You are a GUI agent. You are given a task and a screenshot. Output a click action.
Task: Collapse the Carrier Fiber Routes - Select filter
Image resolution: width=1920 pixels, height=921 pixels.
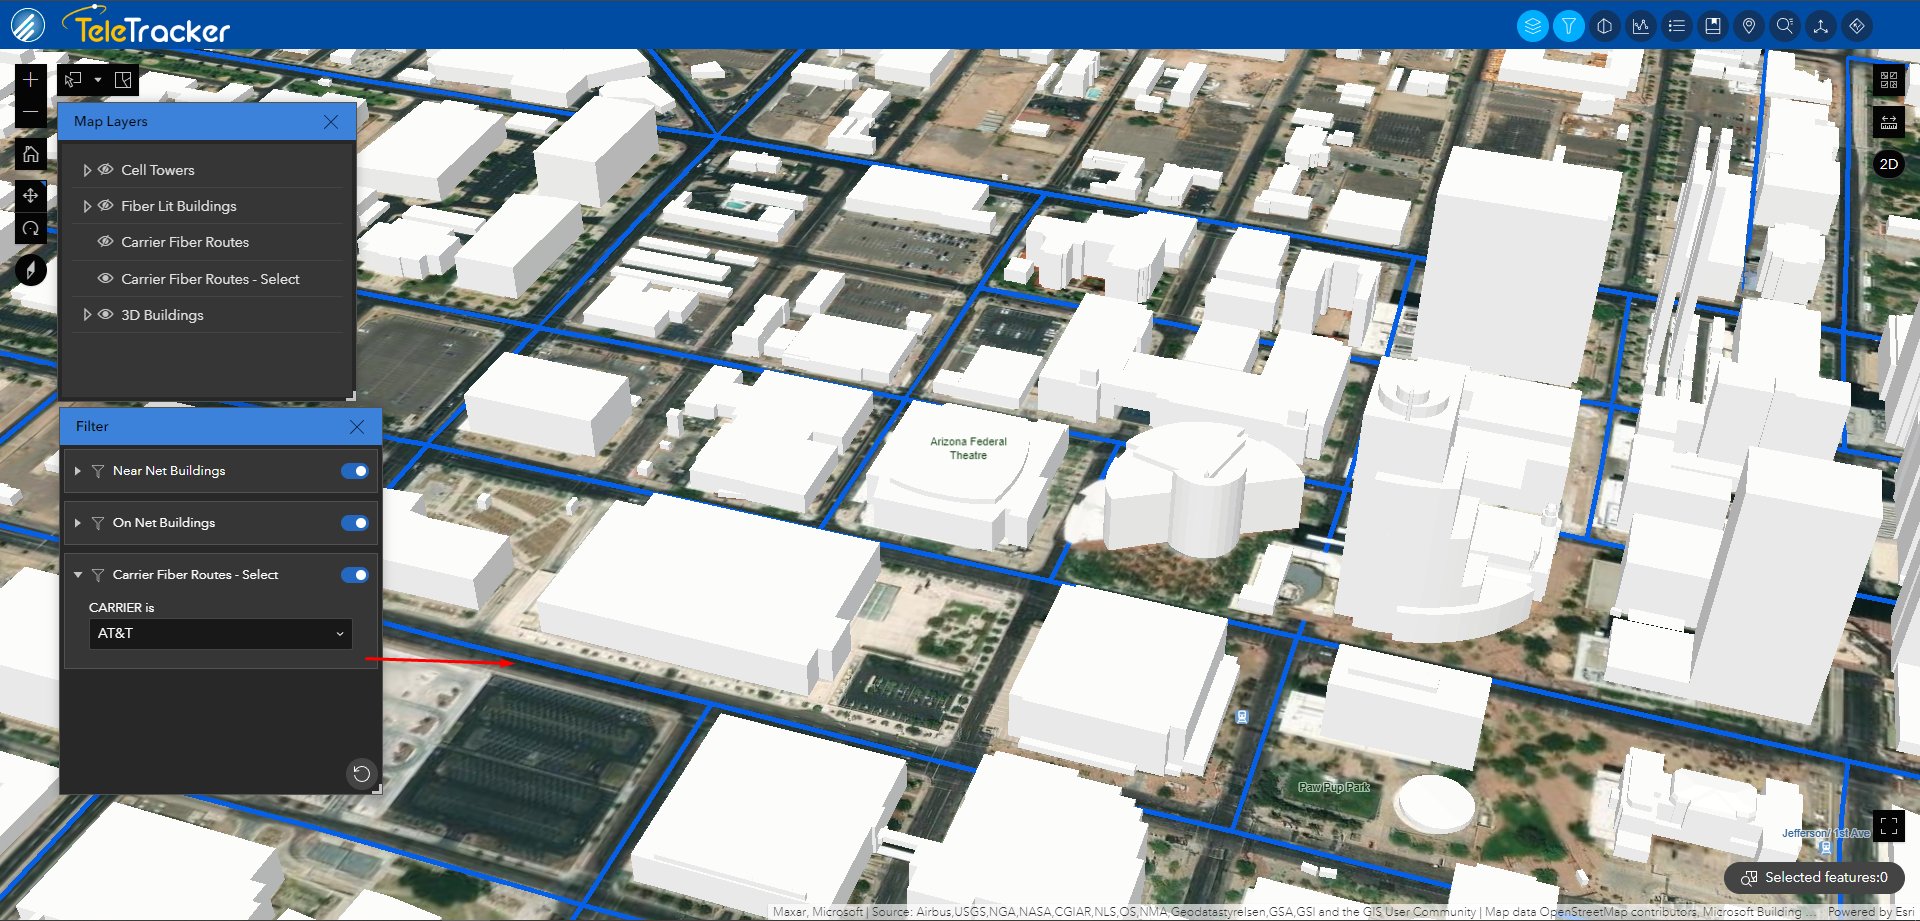(x=78, y=575)
